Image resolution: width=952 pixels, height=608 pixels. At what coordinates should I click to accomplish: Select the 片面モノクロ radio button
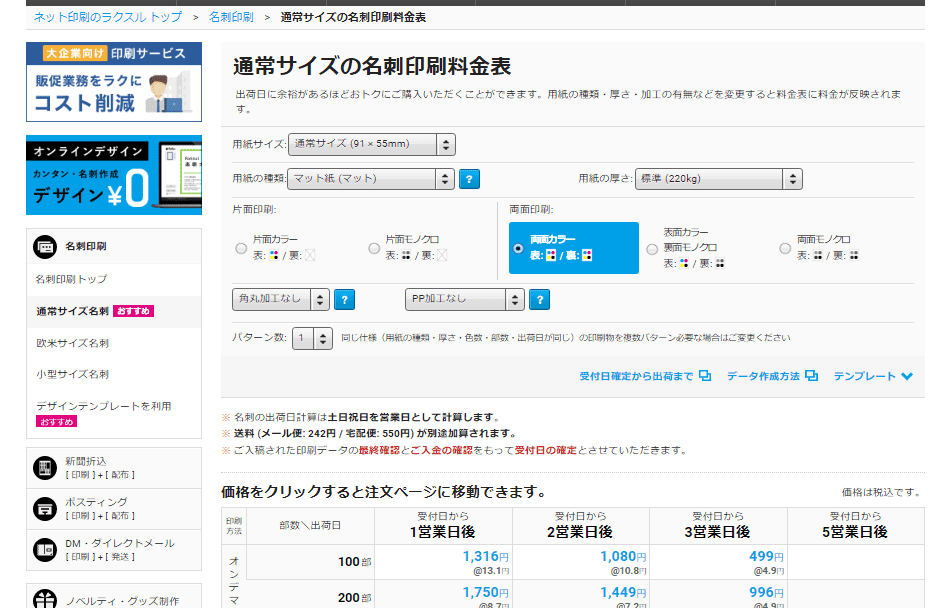374,248
